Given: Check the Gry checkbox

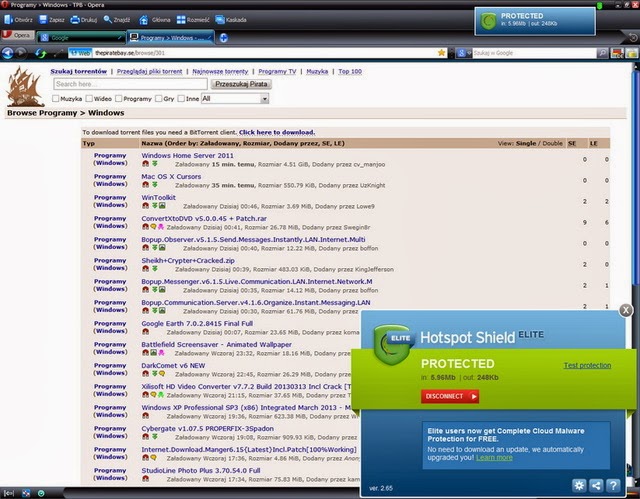Looking at the screenshot, I should pyautogui.click(x=158, y=98).
